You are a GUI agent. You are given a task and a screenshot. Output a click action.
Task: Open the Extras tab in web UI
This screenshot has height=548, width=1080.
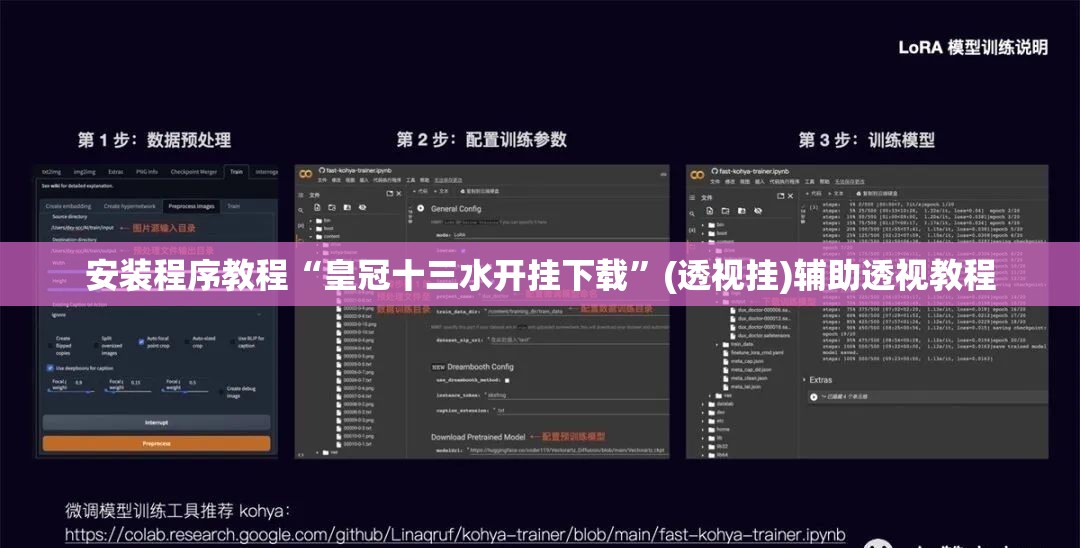116,171
